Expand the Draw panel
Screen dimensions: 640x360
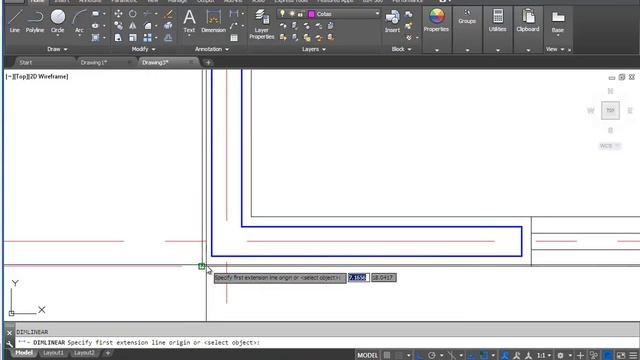[x=57, y=49]
